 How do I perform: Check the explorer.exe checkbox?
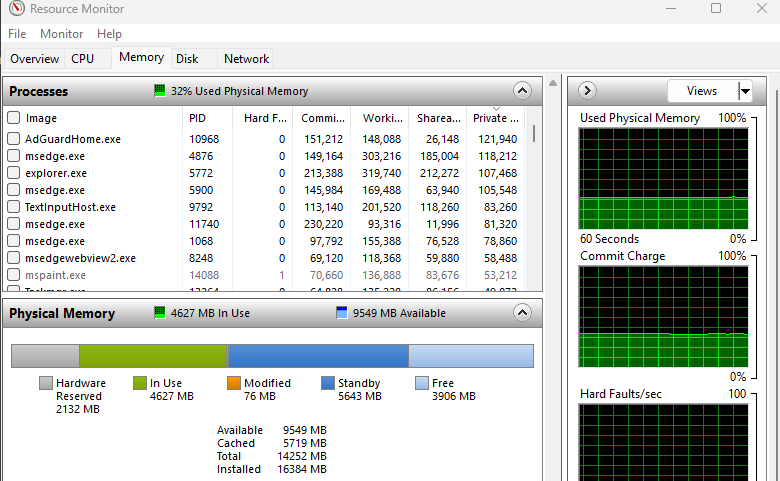coord(13,173)
